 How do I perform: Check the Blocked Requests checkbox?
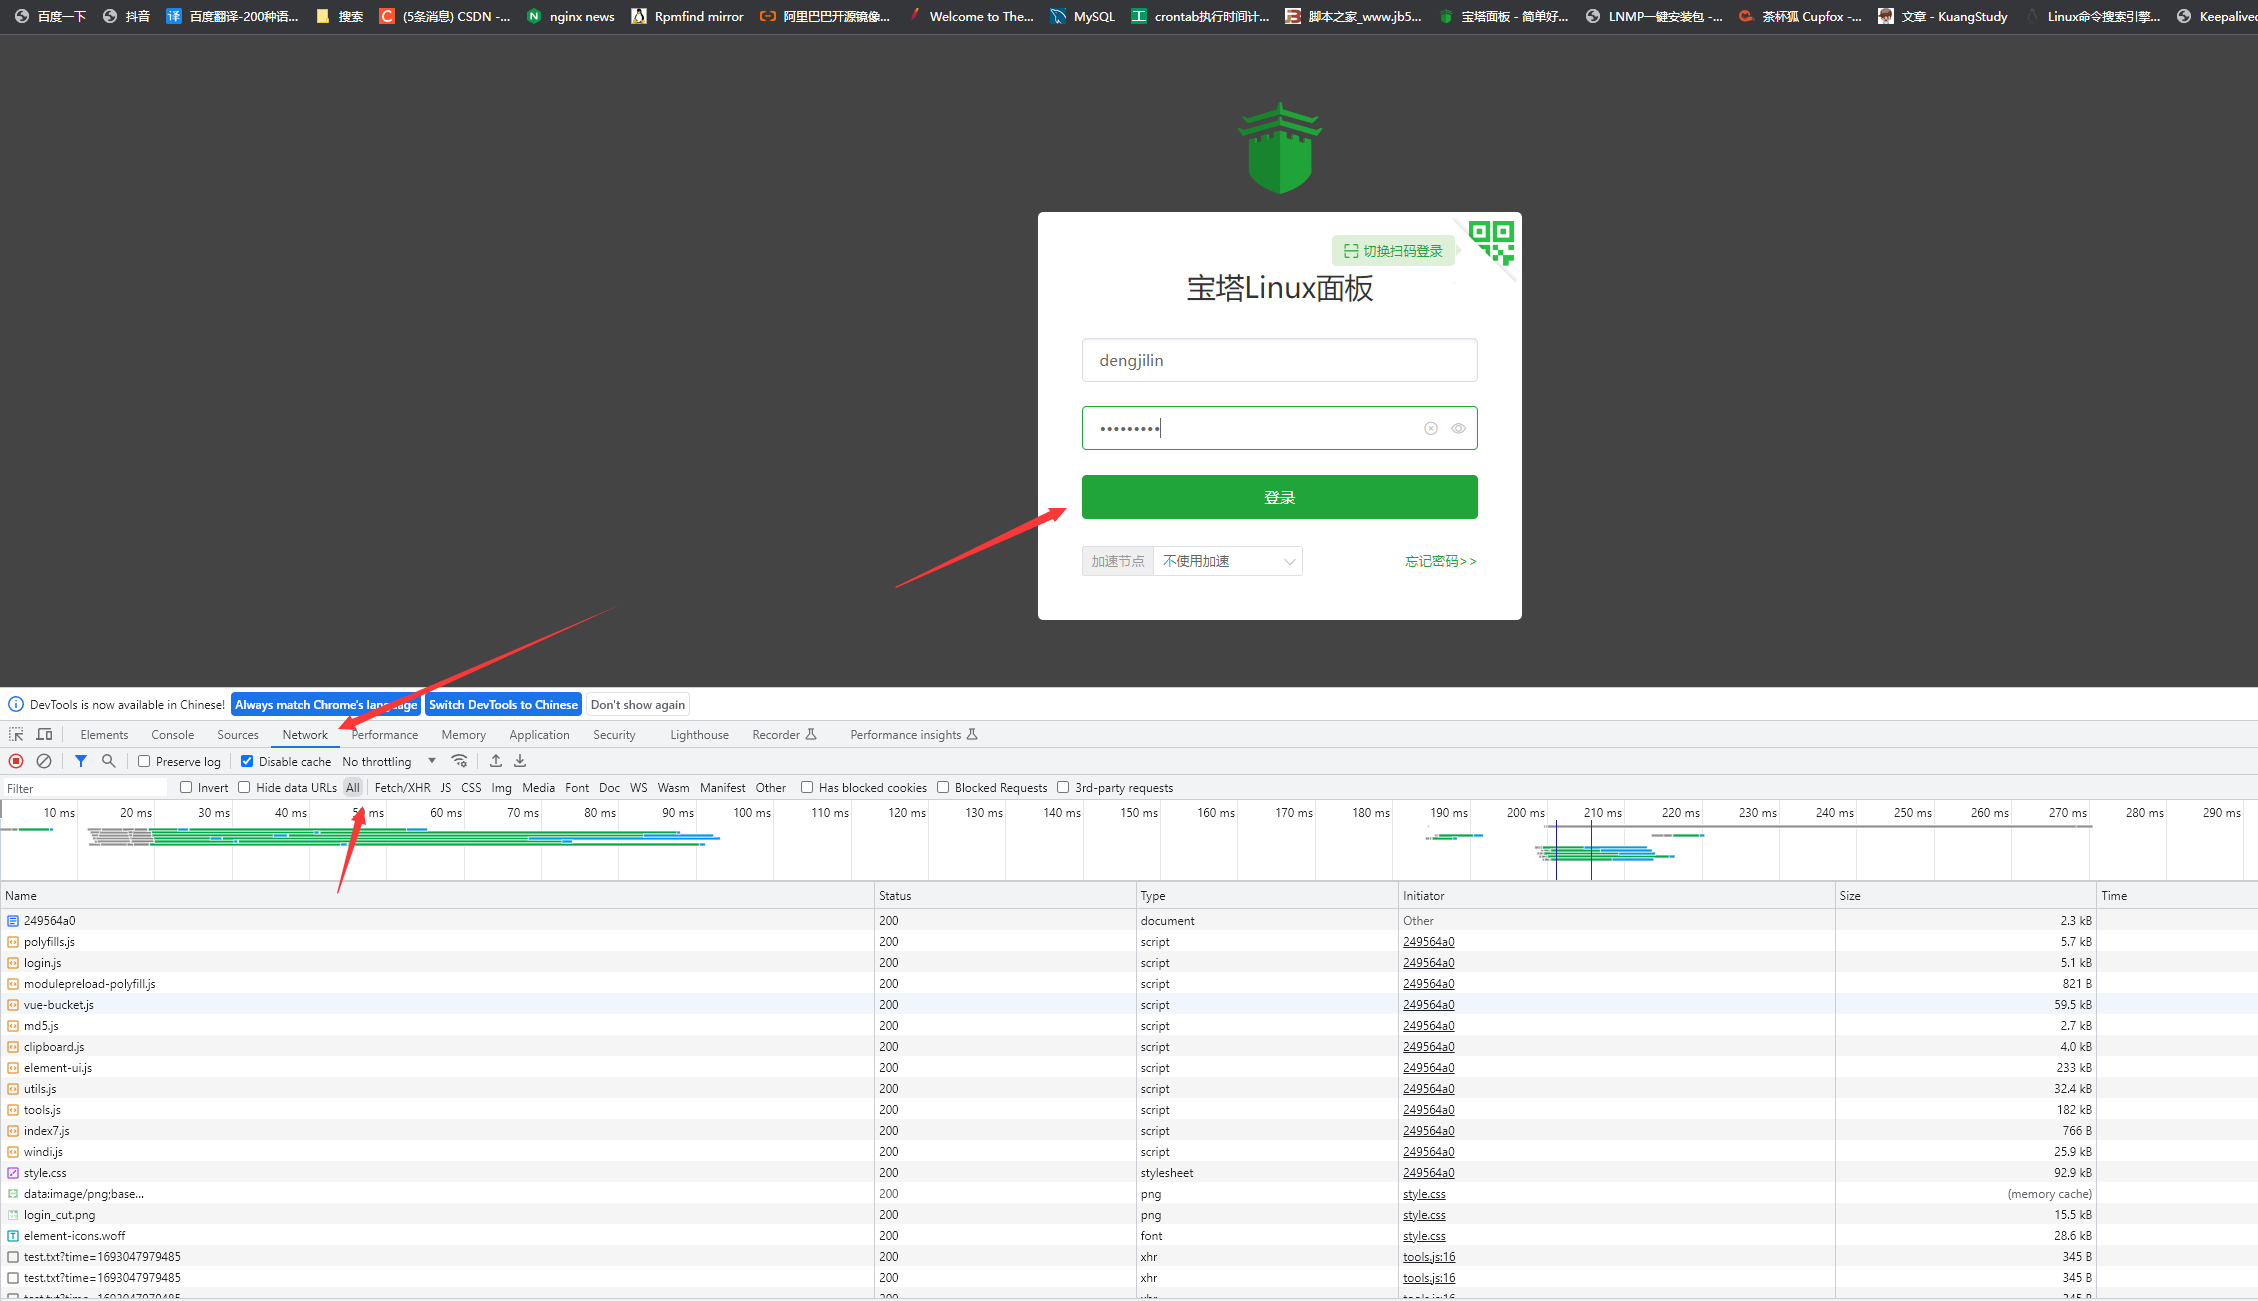point(943,787)
